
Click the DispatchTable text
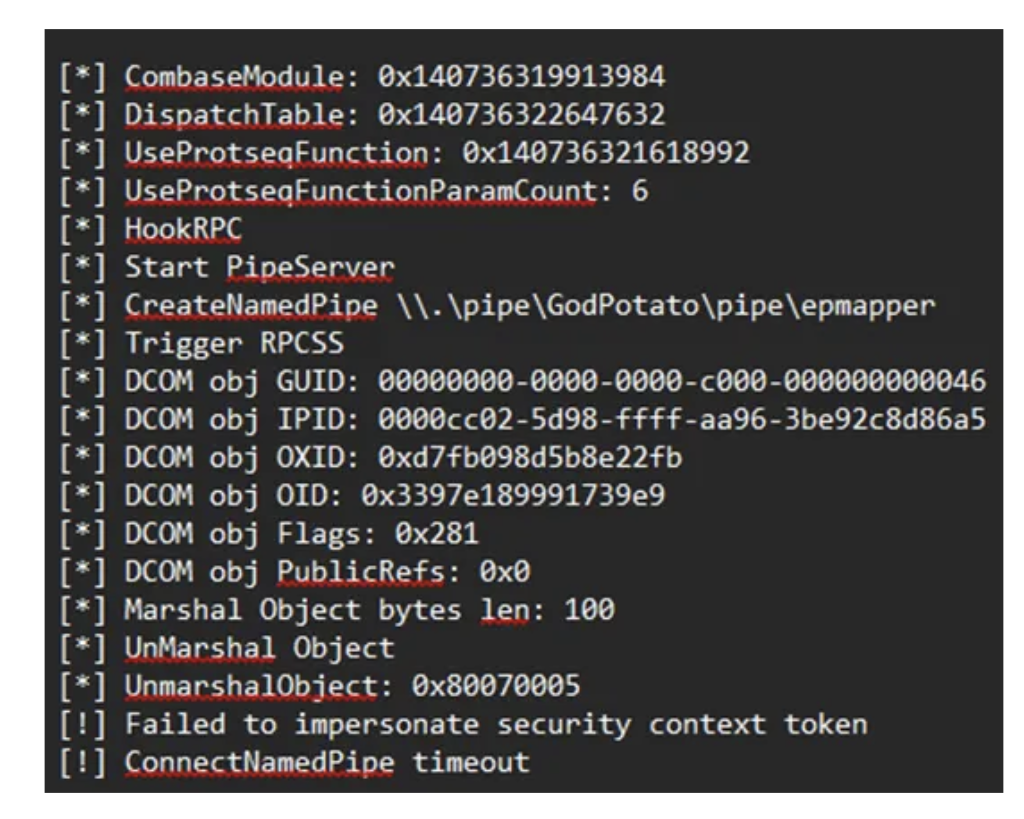coord(234,115)
